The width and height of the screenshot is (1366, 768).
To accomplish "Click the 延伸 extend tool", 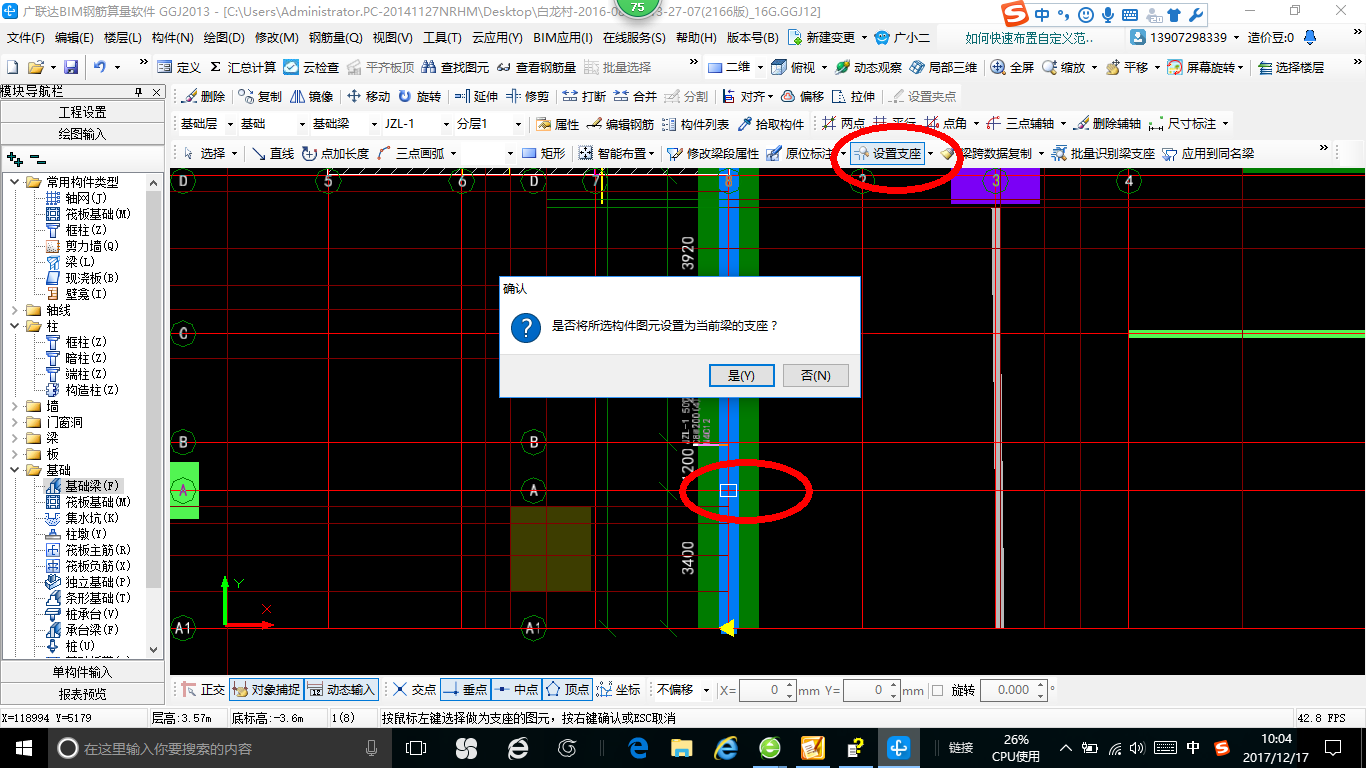I will point(476,97).
